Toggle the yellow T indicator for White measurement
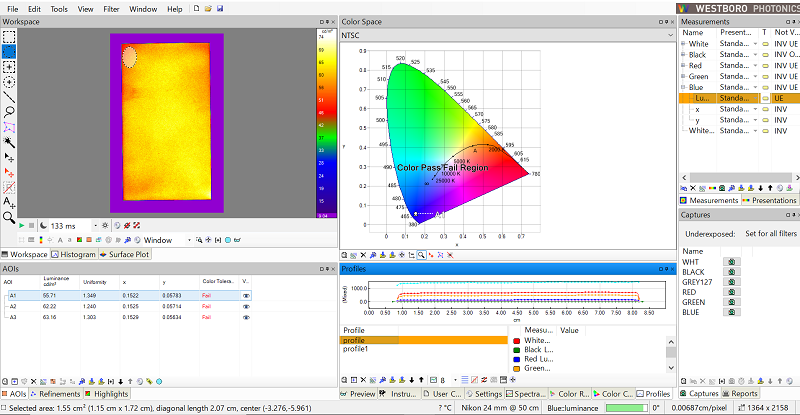800x415 pixels. [765, 44]
